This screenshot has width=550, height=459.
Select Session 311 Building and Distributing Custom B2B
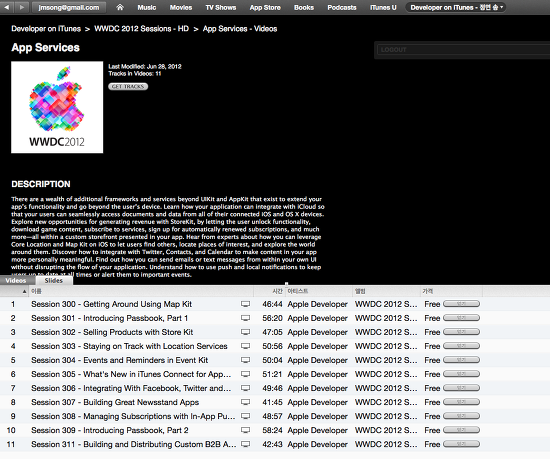pos(134,444)
